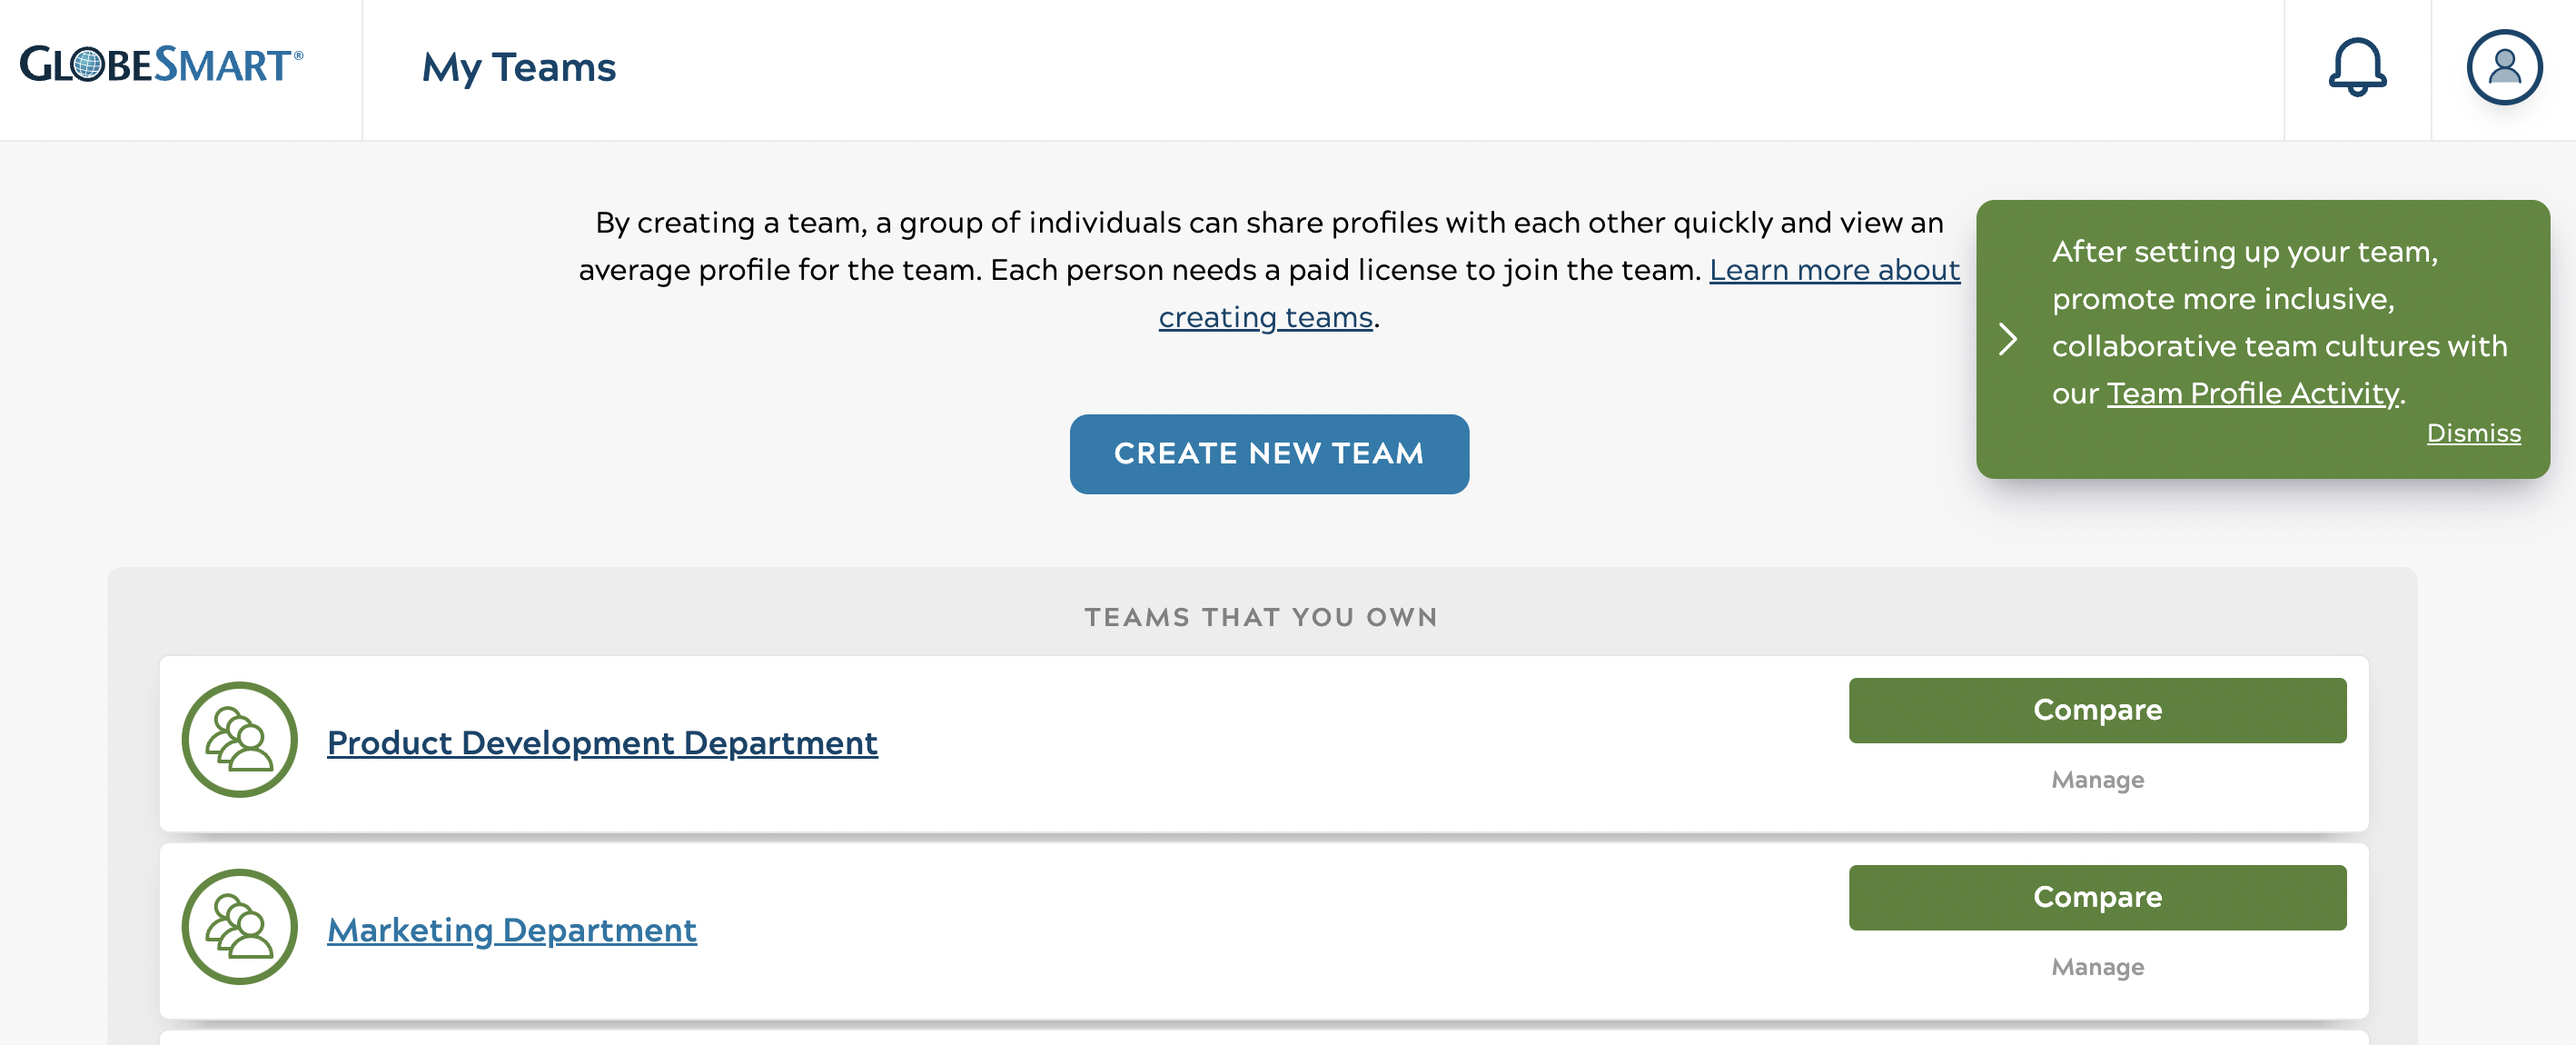Select the My Teams page heading

(x=519, y=68)
